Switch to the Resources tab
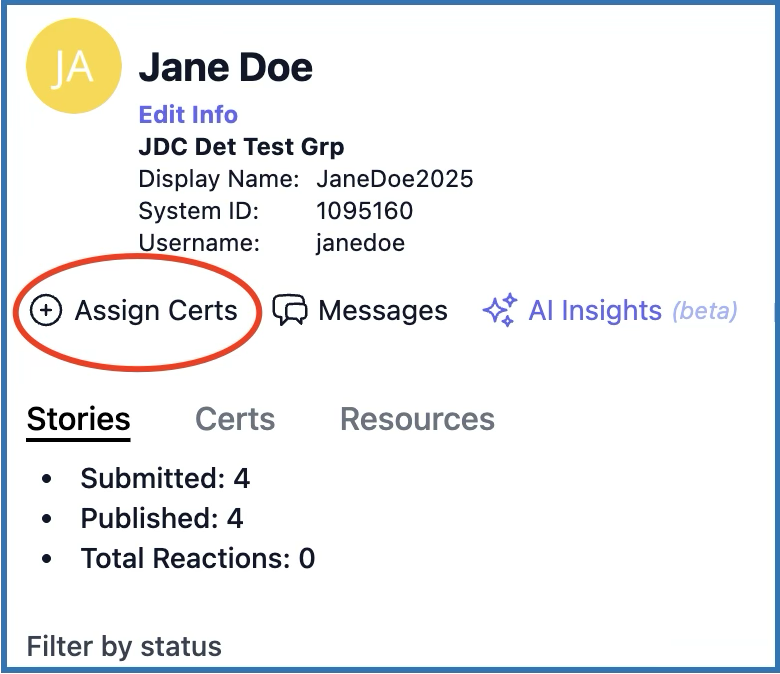780x674 pixels. [x=417, y=419]
